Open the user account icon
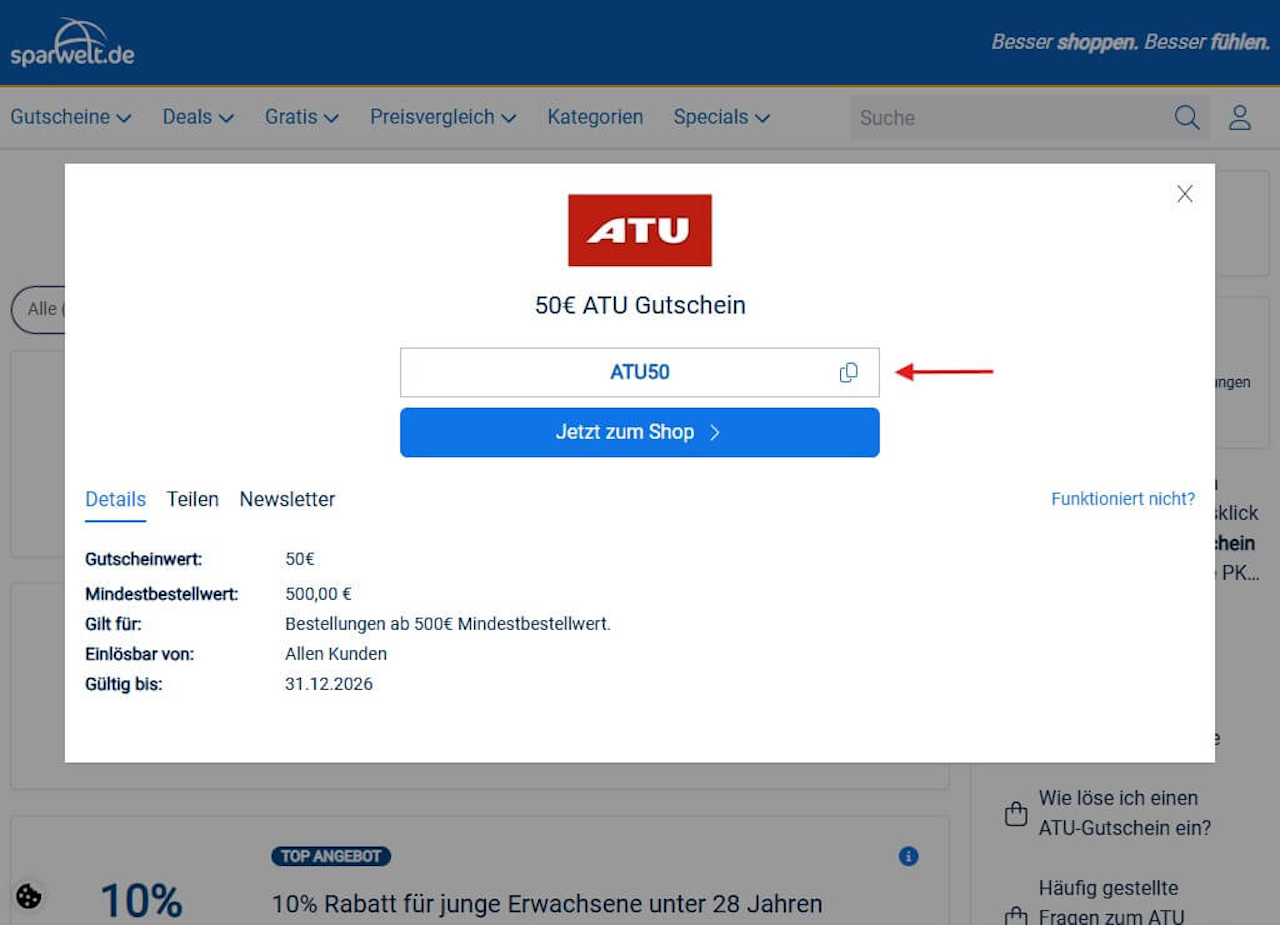This screenshot has height=925, width=1280. point(1240,117)
